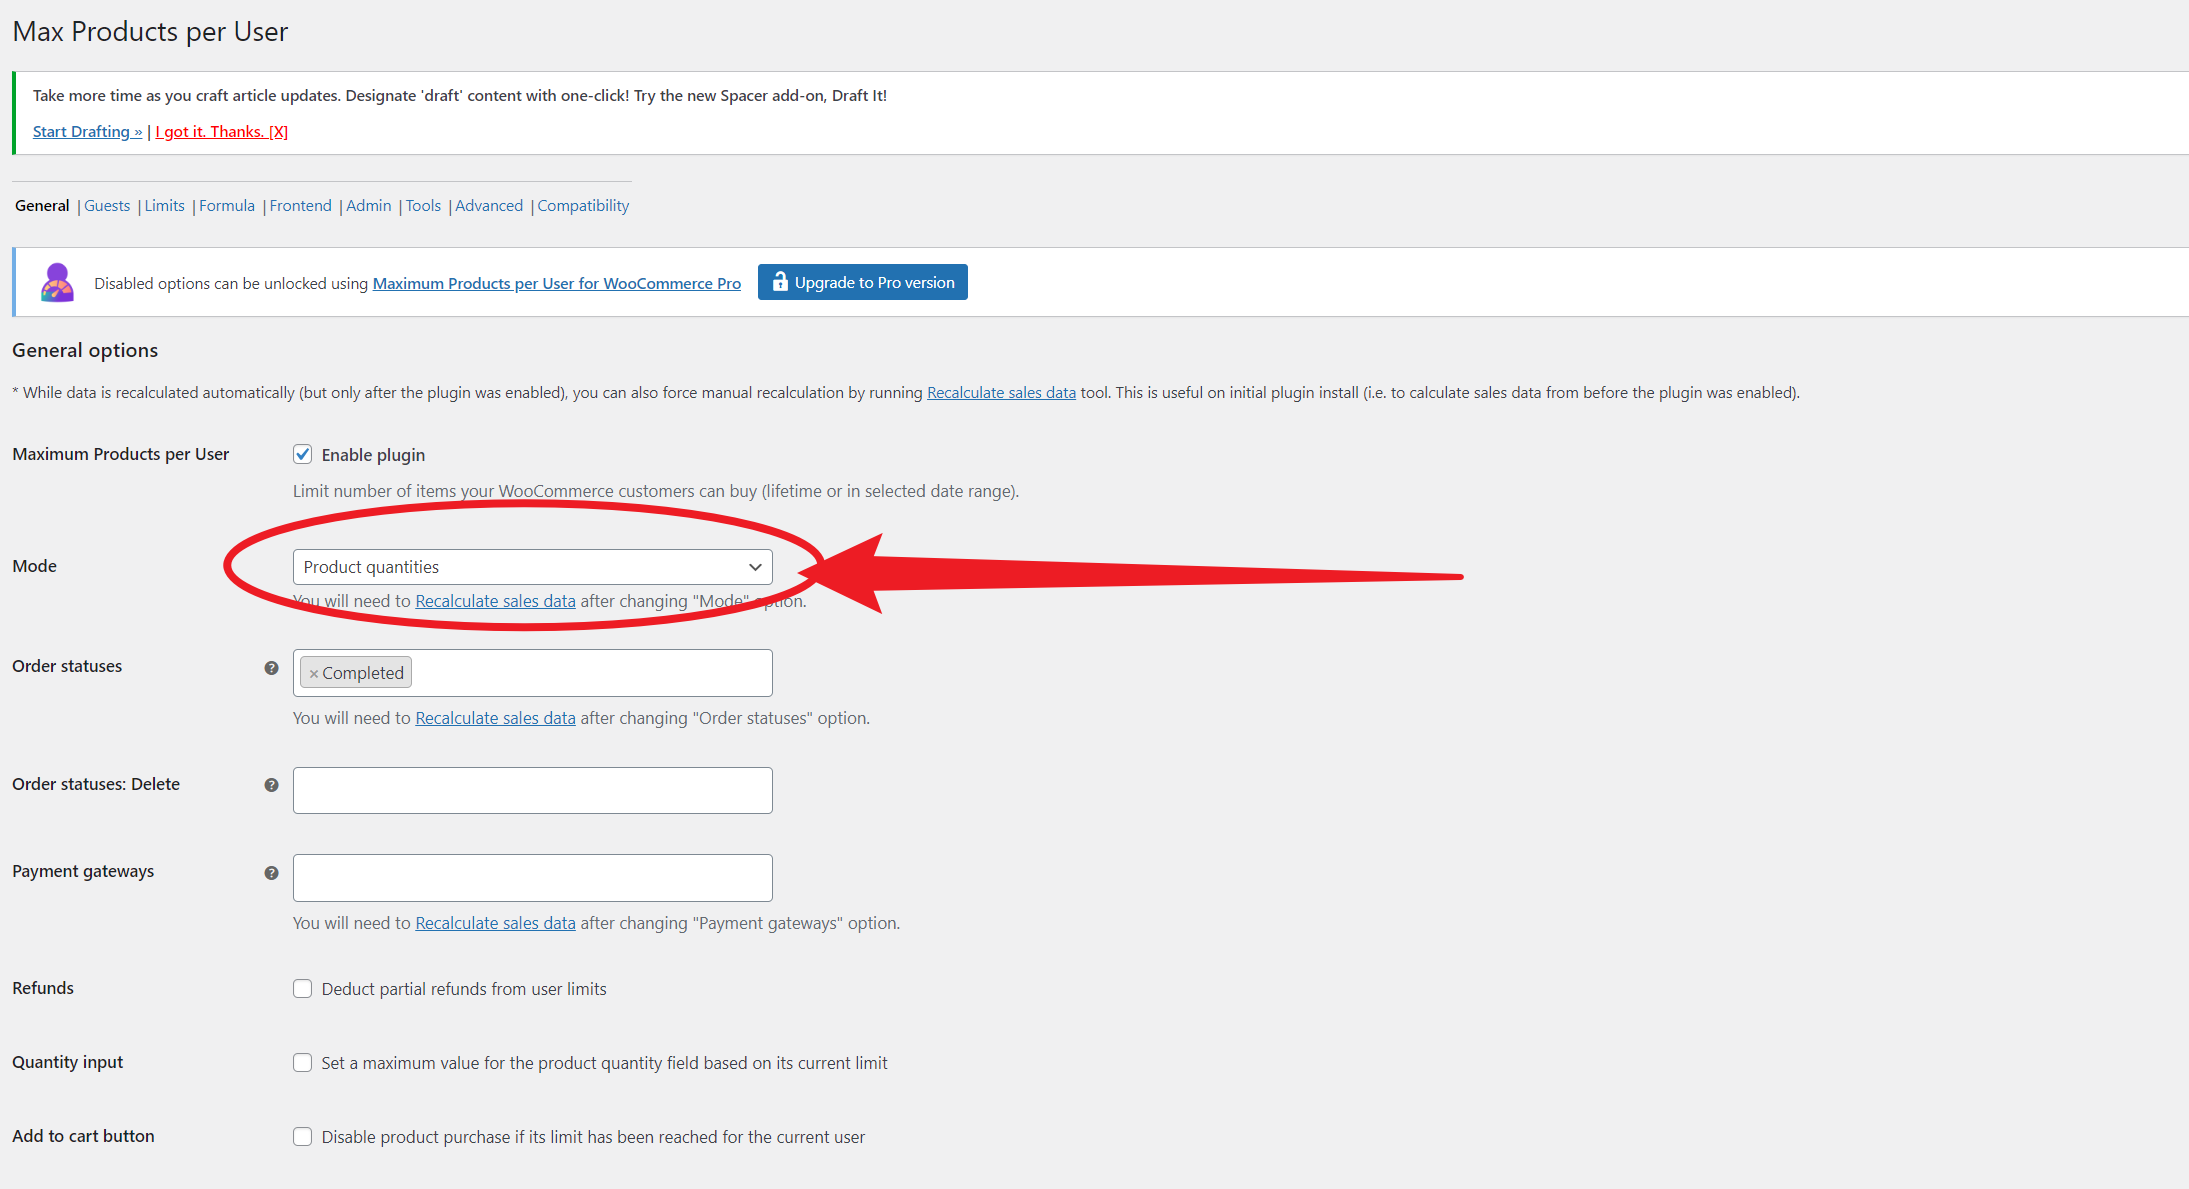Open the Recalculate sales data link
This screenshot has width=2189, height=1189.
point(1001,392)
